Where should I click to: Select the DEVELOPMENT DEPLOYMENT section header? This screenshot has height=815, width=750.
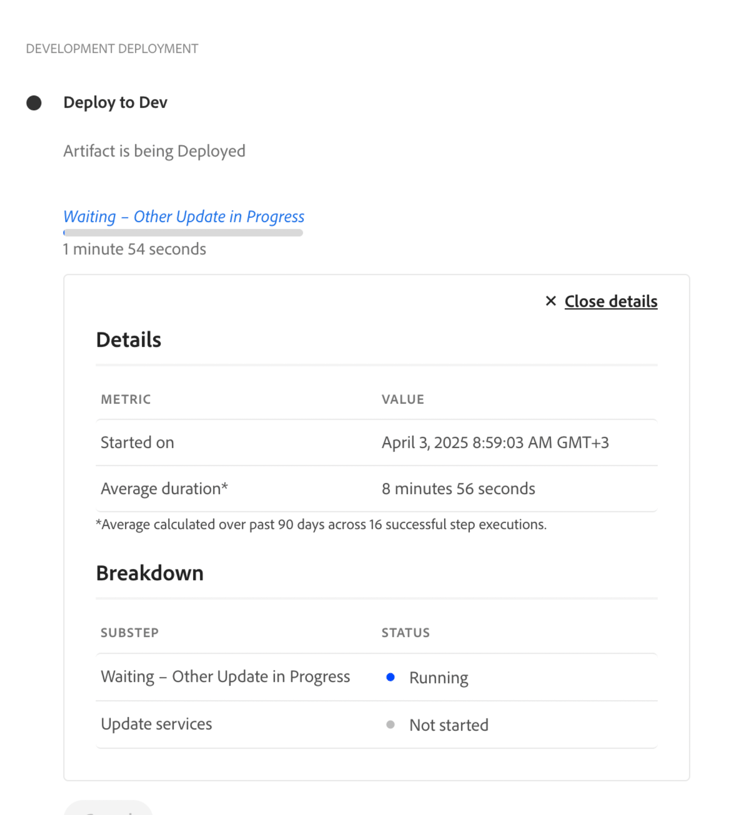coord(111,48)
